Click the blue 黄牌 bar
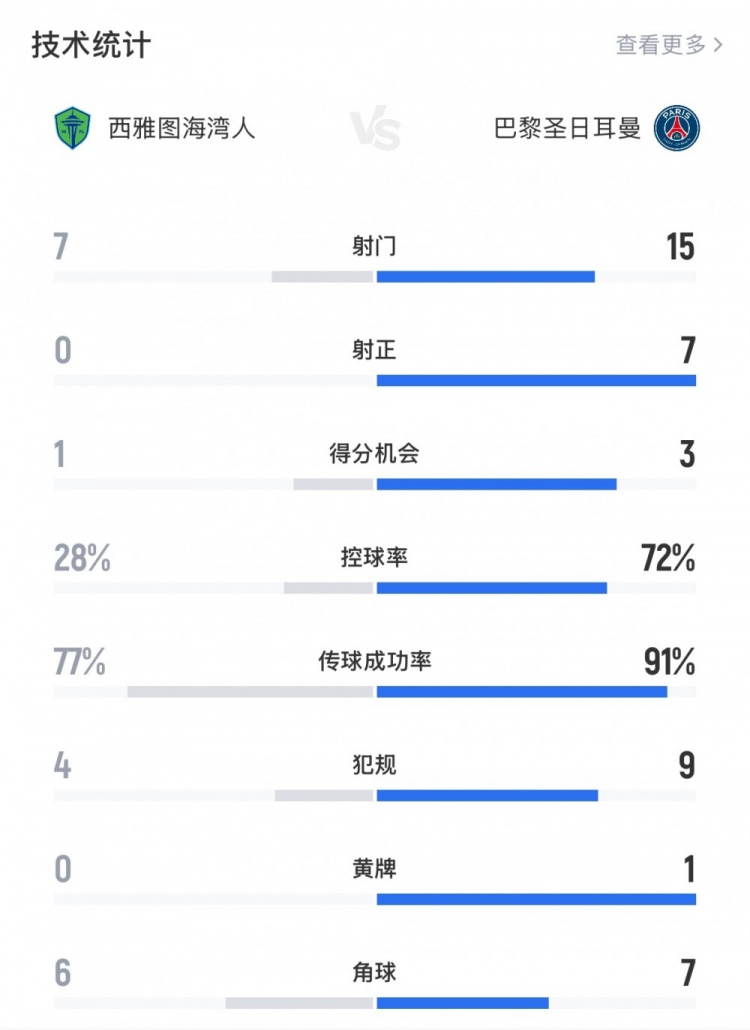750x1030 pixels. click(x=536, y=899)
